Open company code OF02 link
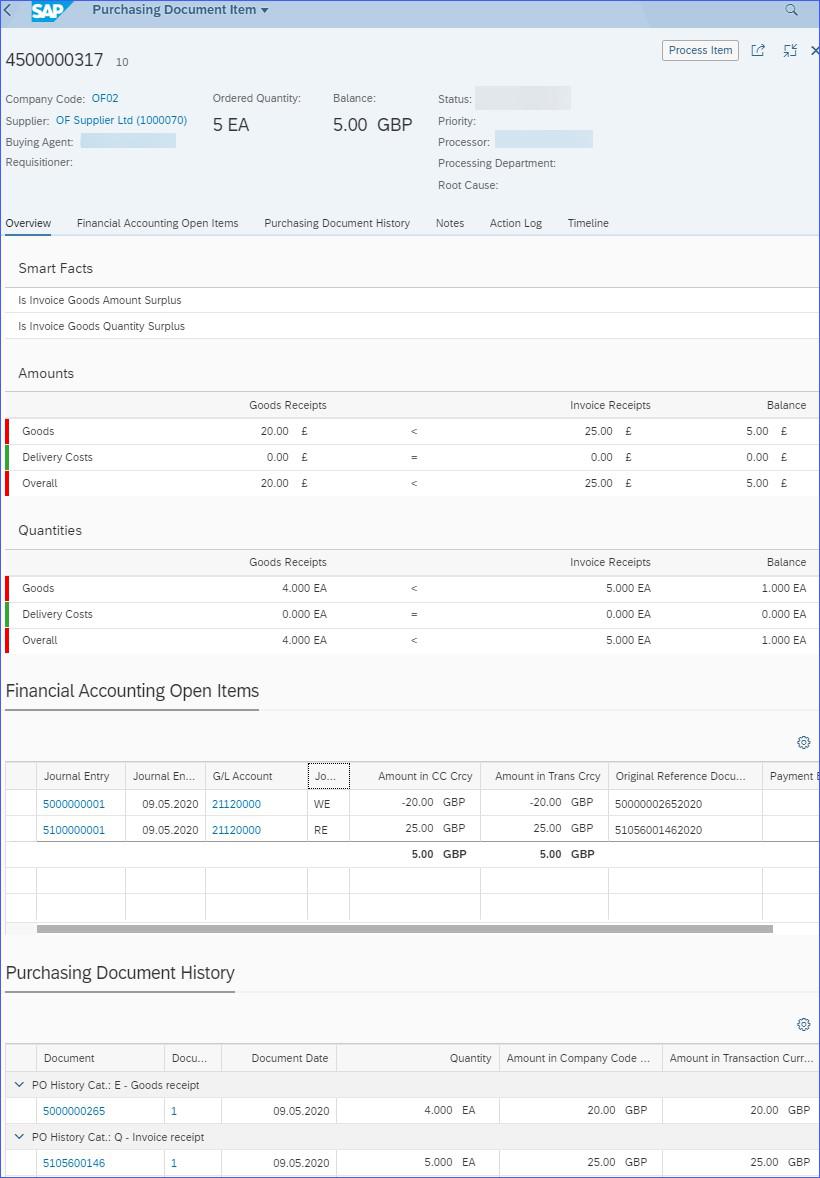 [105, 98]
